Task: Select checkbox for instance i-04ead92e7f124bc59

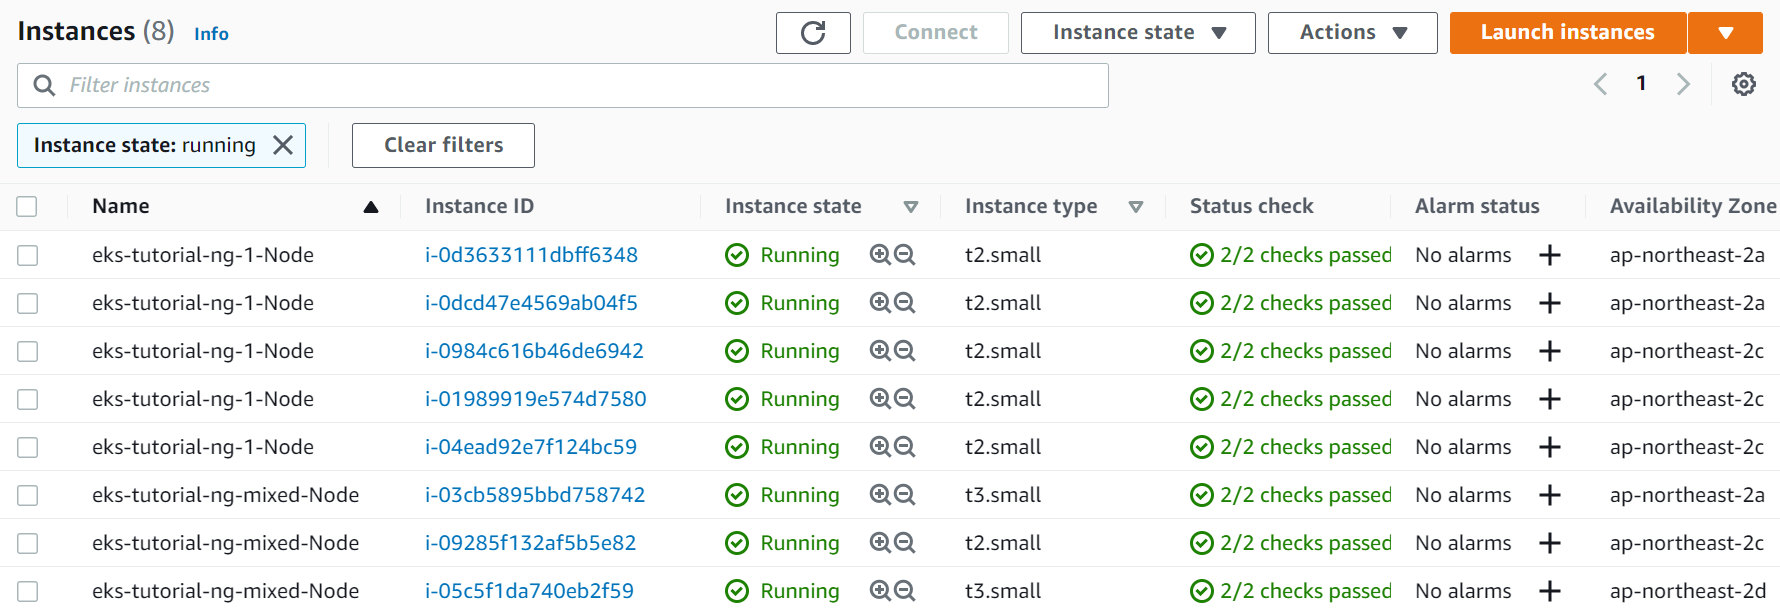Action: click(x=27, y=447)
